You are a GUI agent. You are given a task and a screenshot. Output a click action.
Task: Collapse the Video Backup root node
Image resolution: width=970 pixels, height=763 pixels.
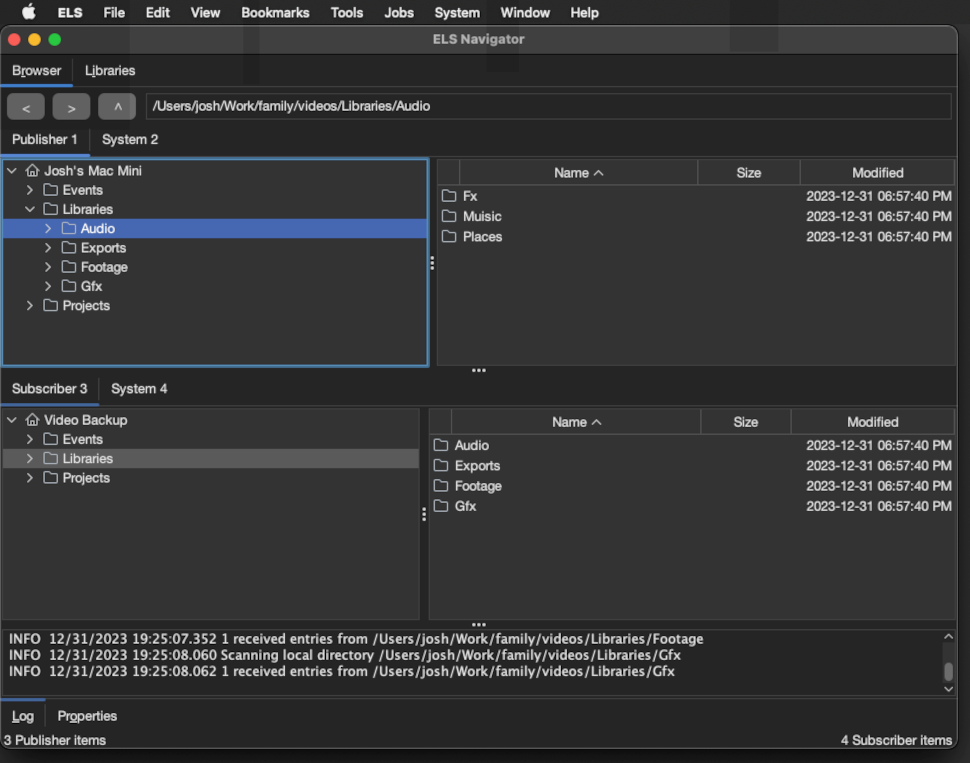(x=12, y=420)
